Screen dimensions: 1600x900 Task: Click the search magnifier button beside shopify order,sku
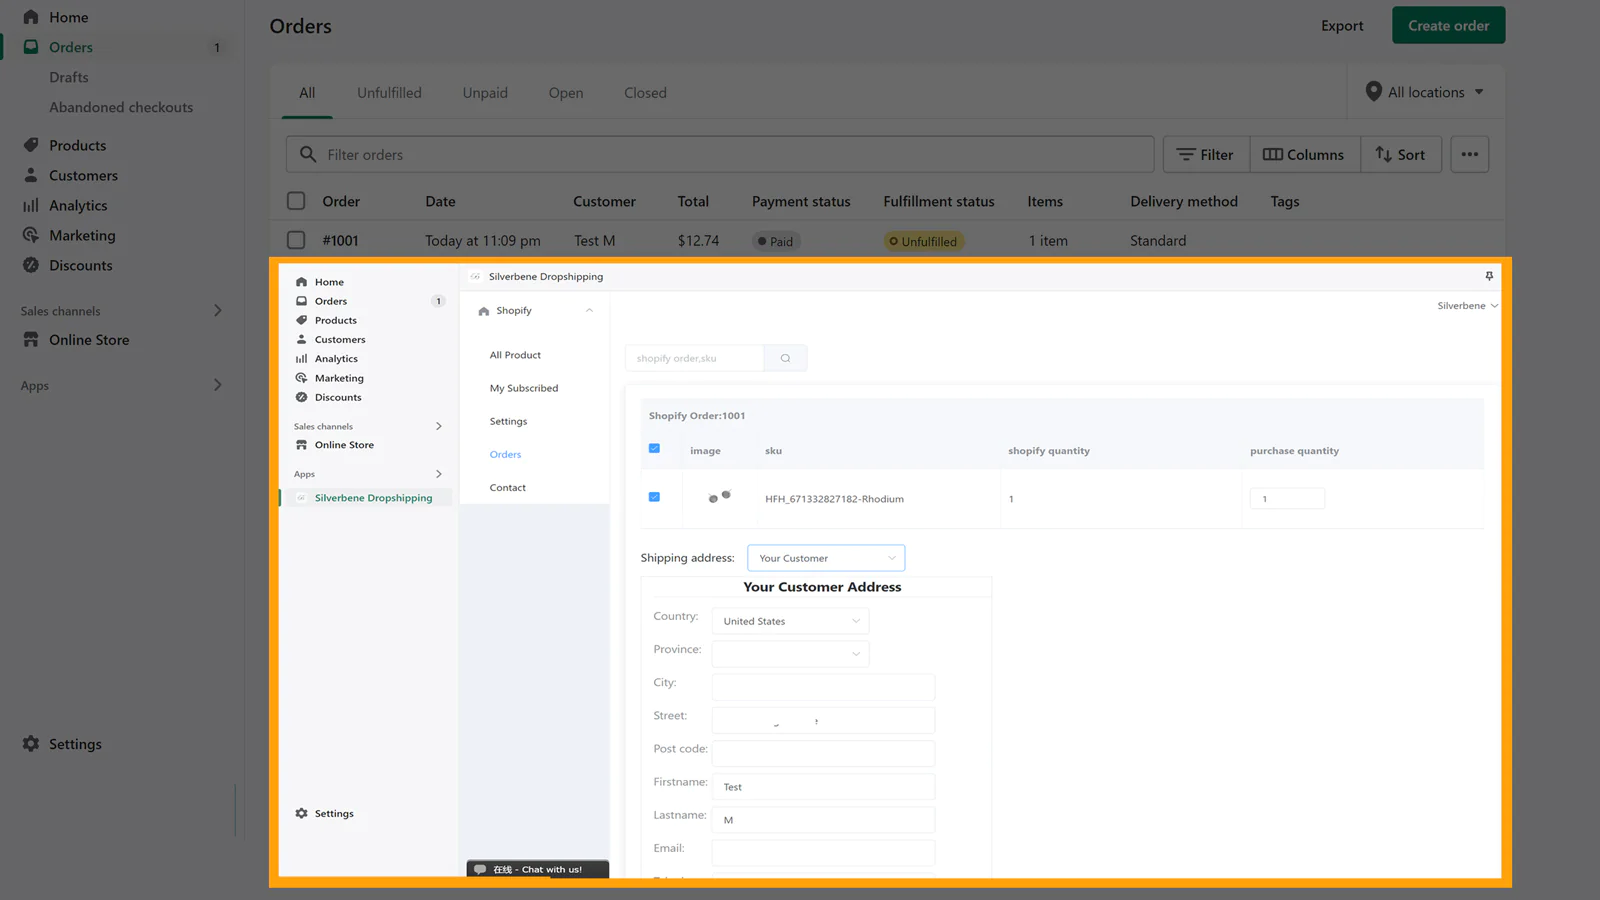[x=785, y=358]
